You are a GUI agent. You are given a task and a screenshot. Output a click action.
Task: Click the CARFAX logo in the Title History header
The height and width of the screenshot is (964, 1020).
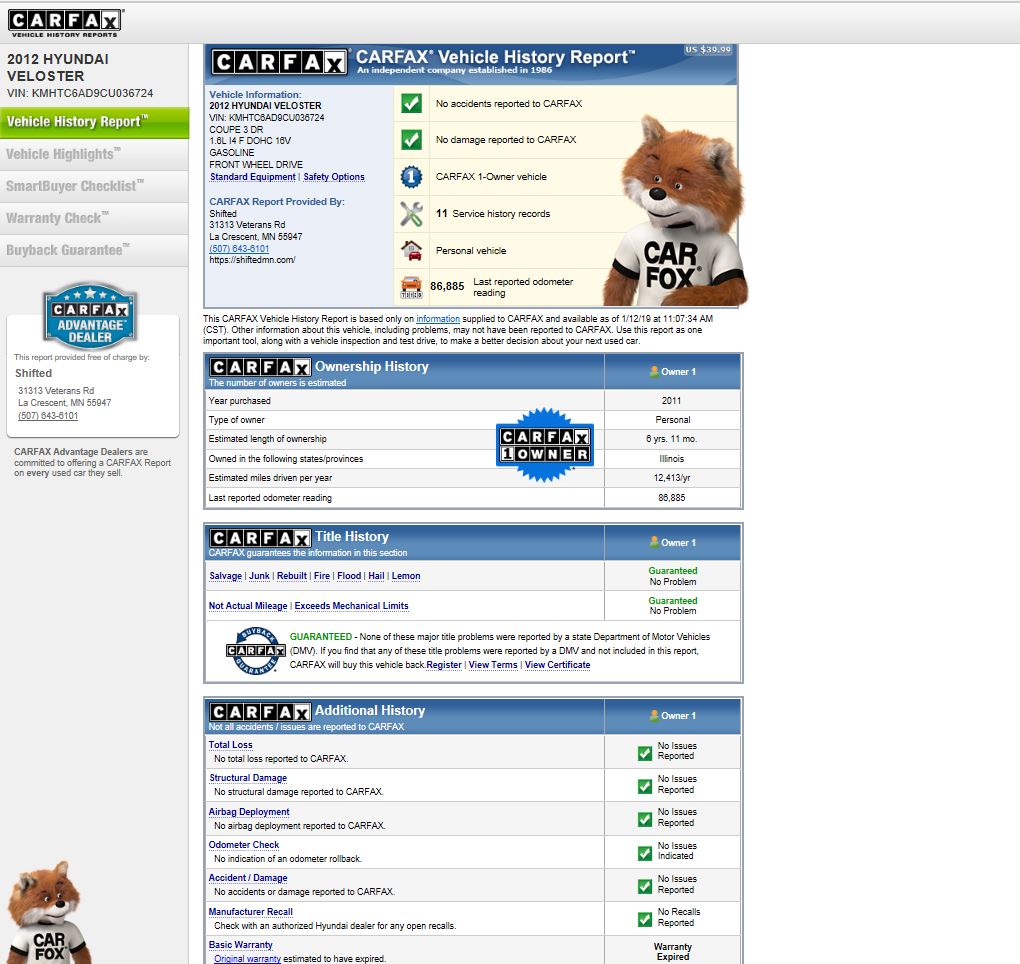(x=260, y=538)
